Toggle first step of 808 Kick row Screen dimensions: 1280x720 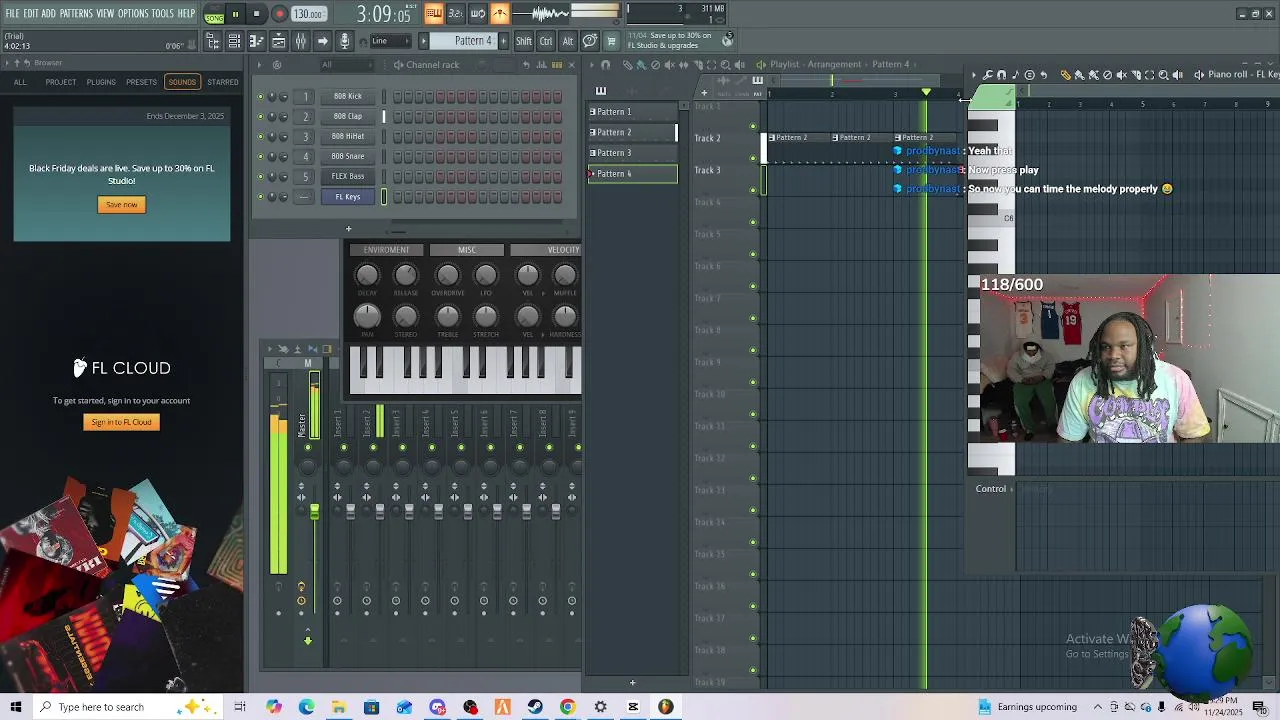[397, 97]
